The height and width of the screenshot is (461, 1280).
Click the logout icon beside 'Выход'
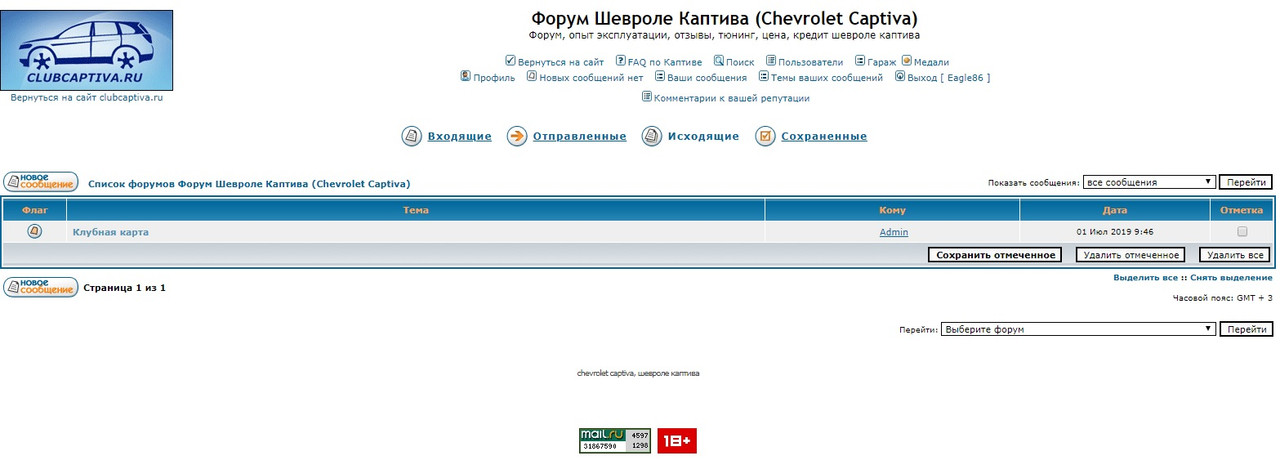900,75
